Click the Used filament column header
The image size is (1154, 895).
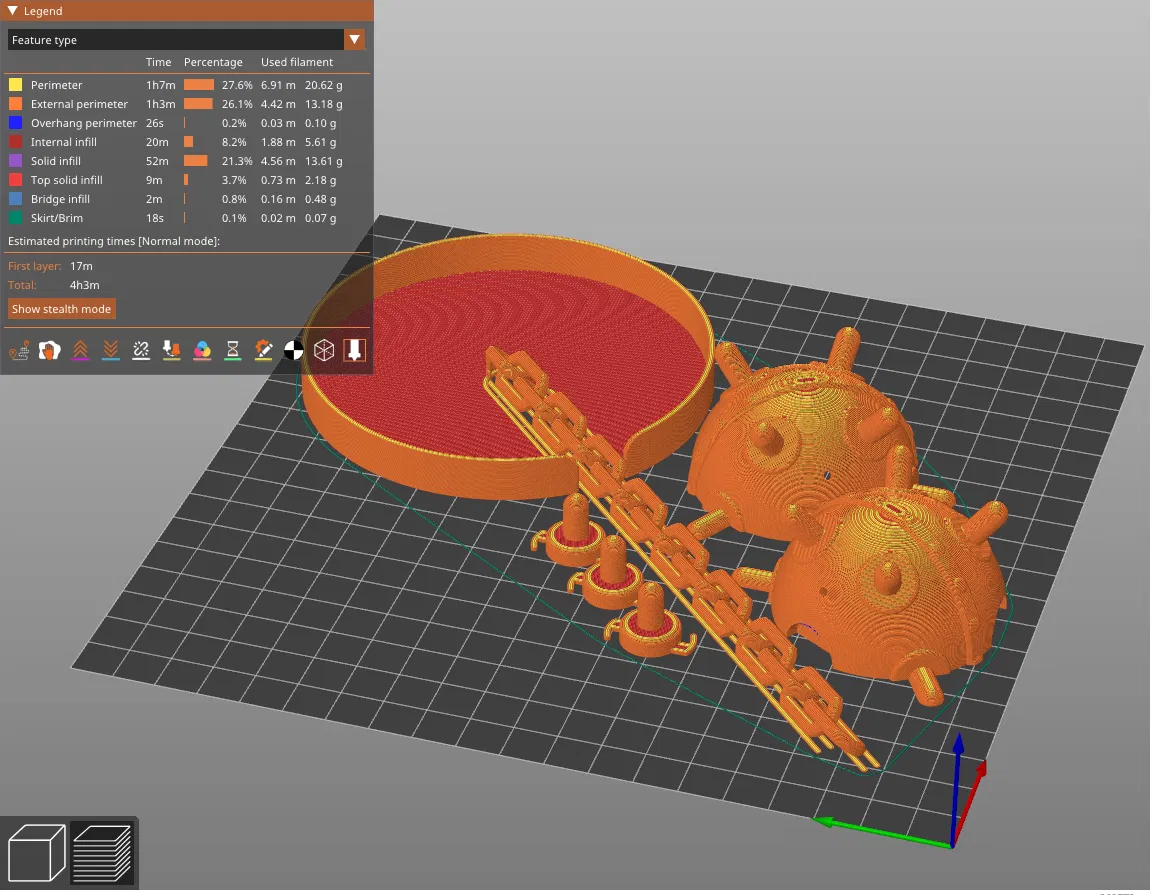click(297, 62)
